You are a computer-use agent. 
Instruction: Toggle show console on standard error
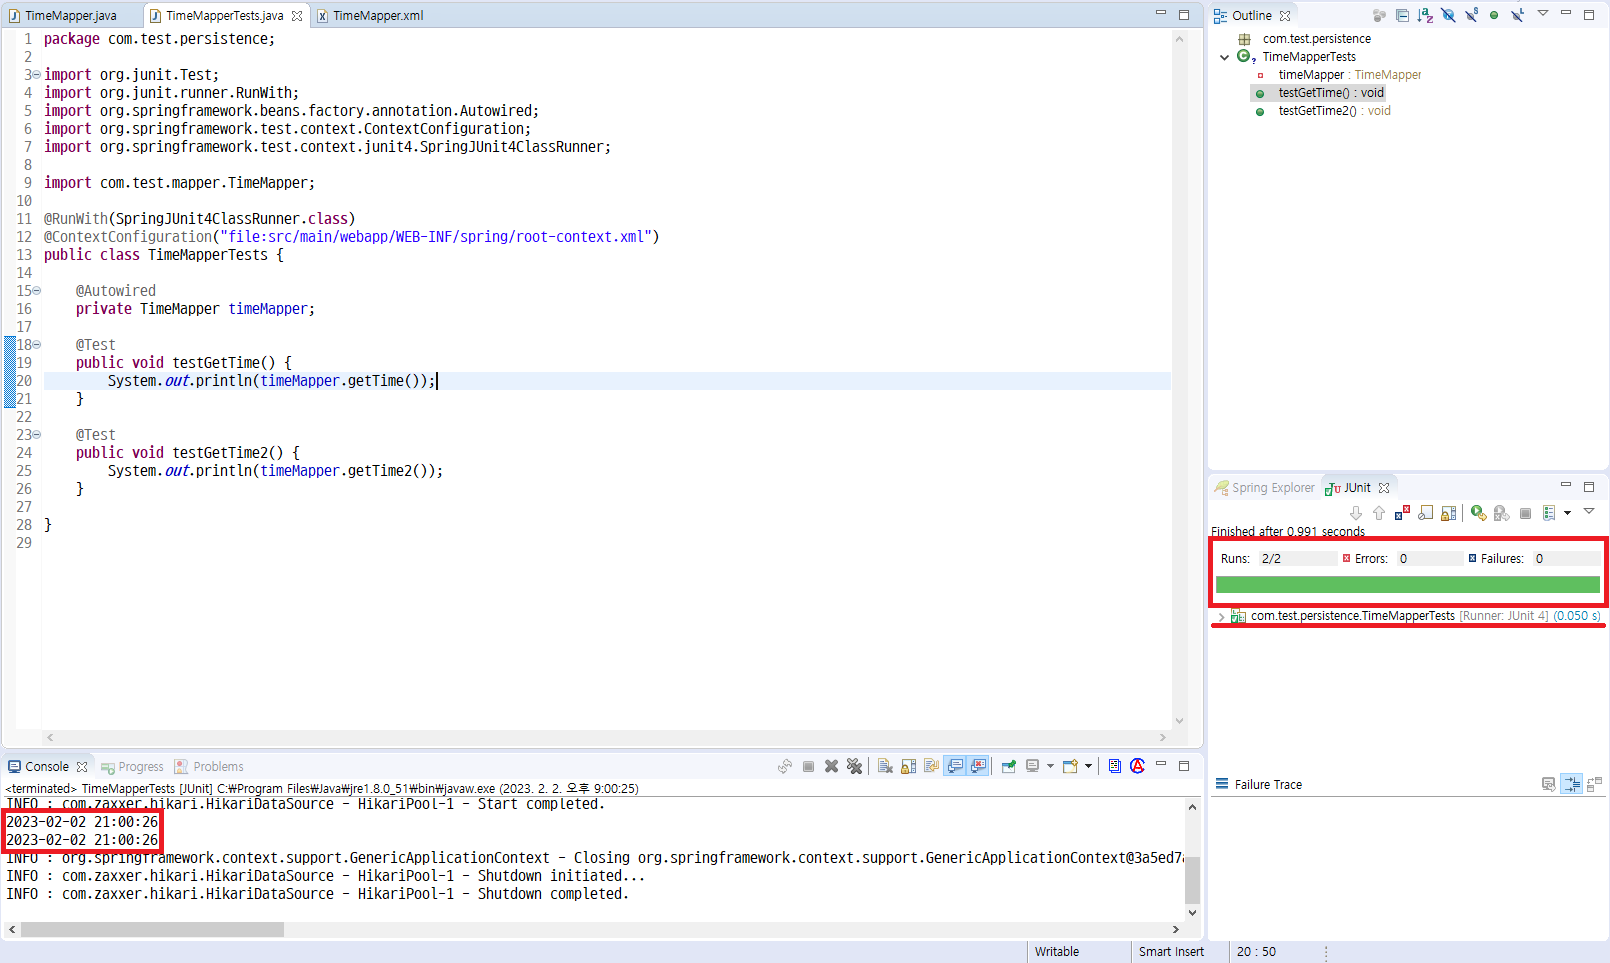(x=978, y=766)
